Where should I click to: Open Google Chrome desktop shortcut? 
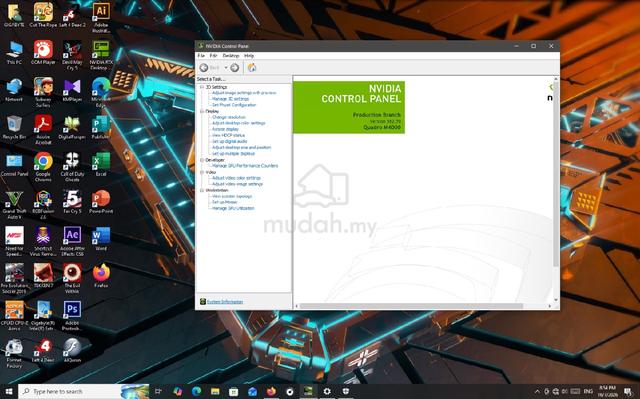[43, 166]
